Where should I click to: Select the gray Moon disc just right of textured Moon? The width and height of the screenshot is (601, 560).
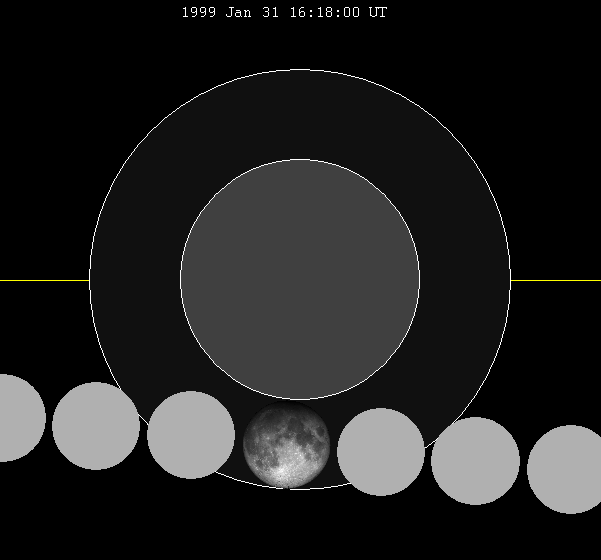point(381,452)
